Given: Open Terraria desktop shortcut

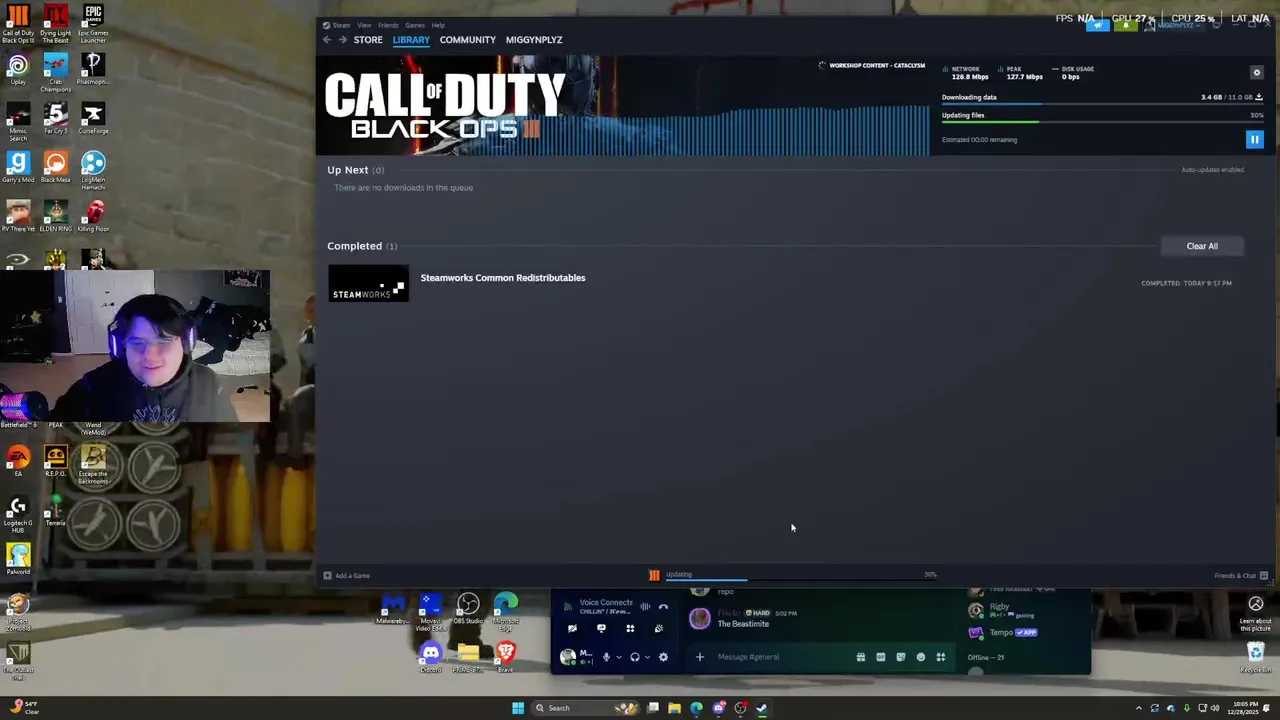Looking at the screenshot, I should pyautogui.click(x=56, y=510).
